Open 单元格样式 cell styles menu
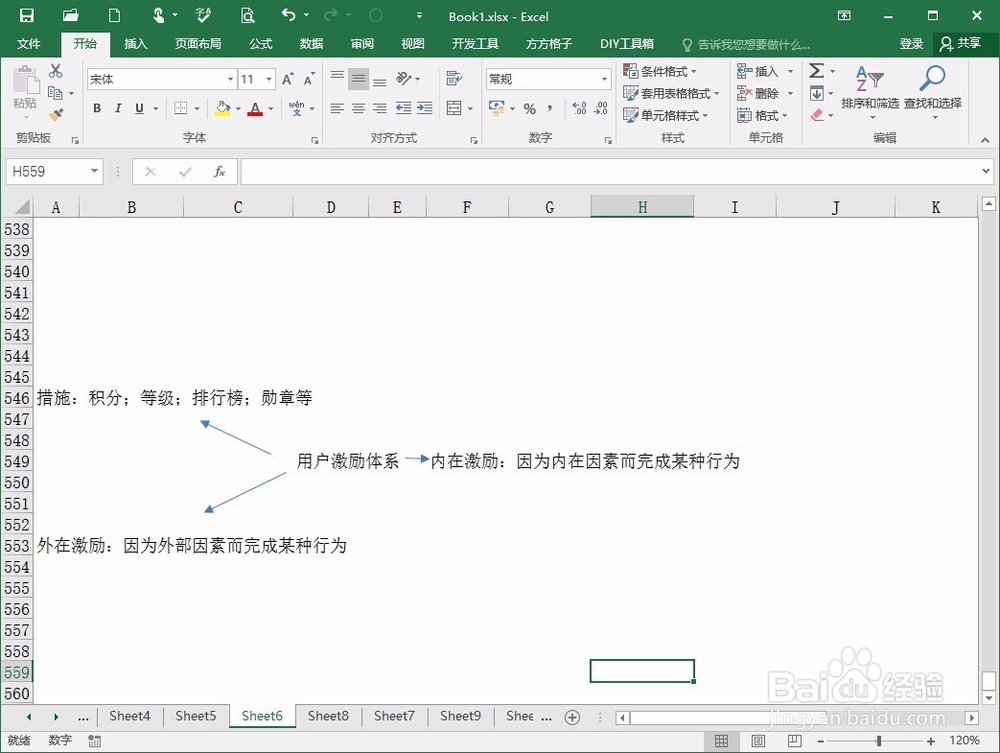Image resolution: width=1000 pixels, height=753 pixels. 665,115
